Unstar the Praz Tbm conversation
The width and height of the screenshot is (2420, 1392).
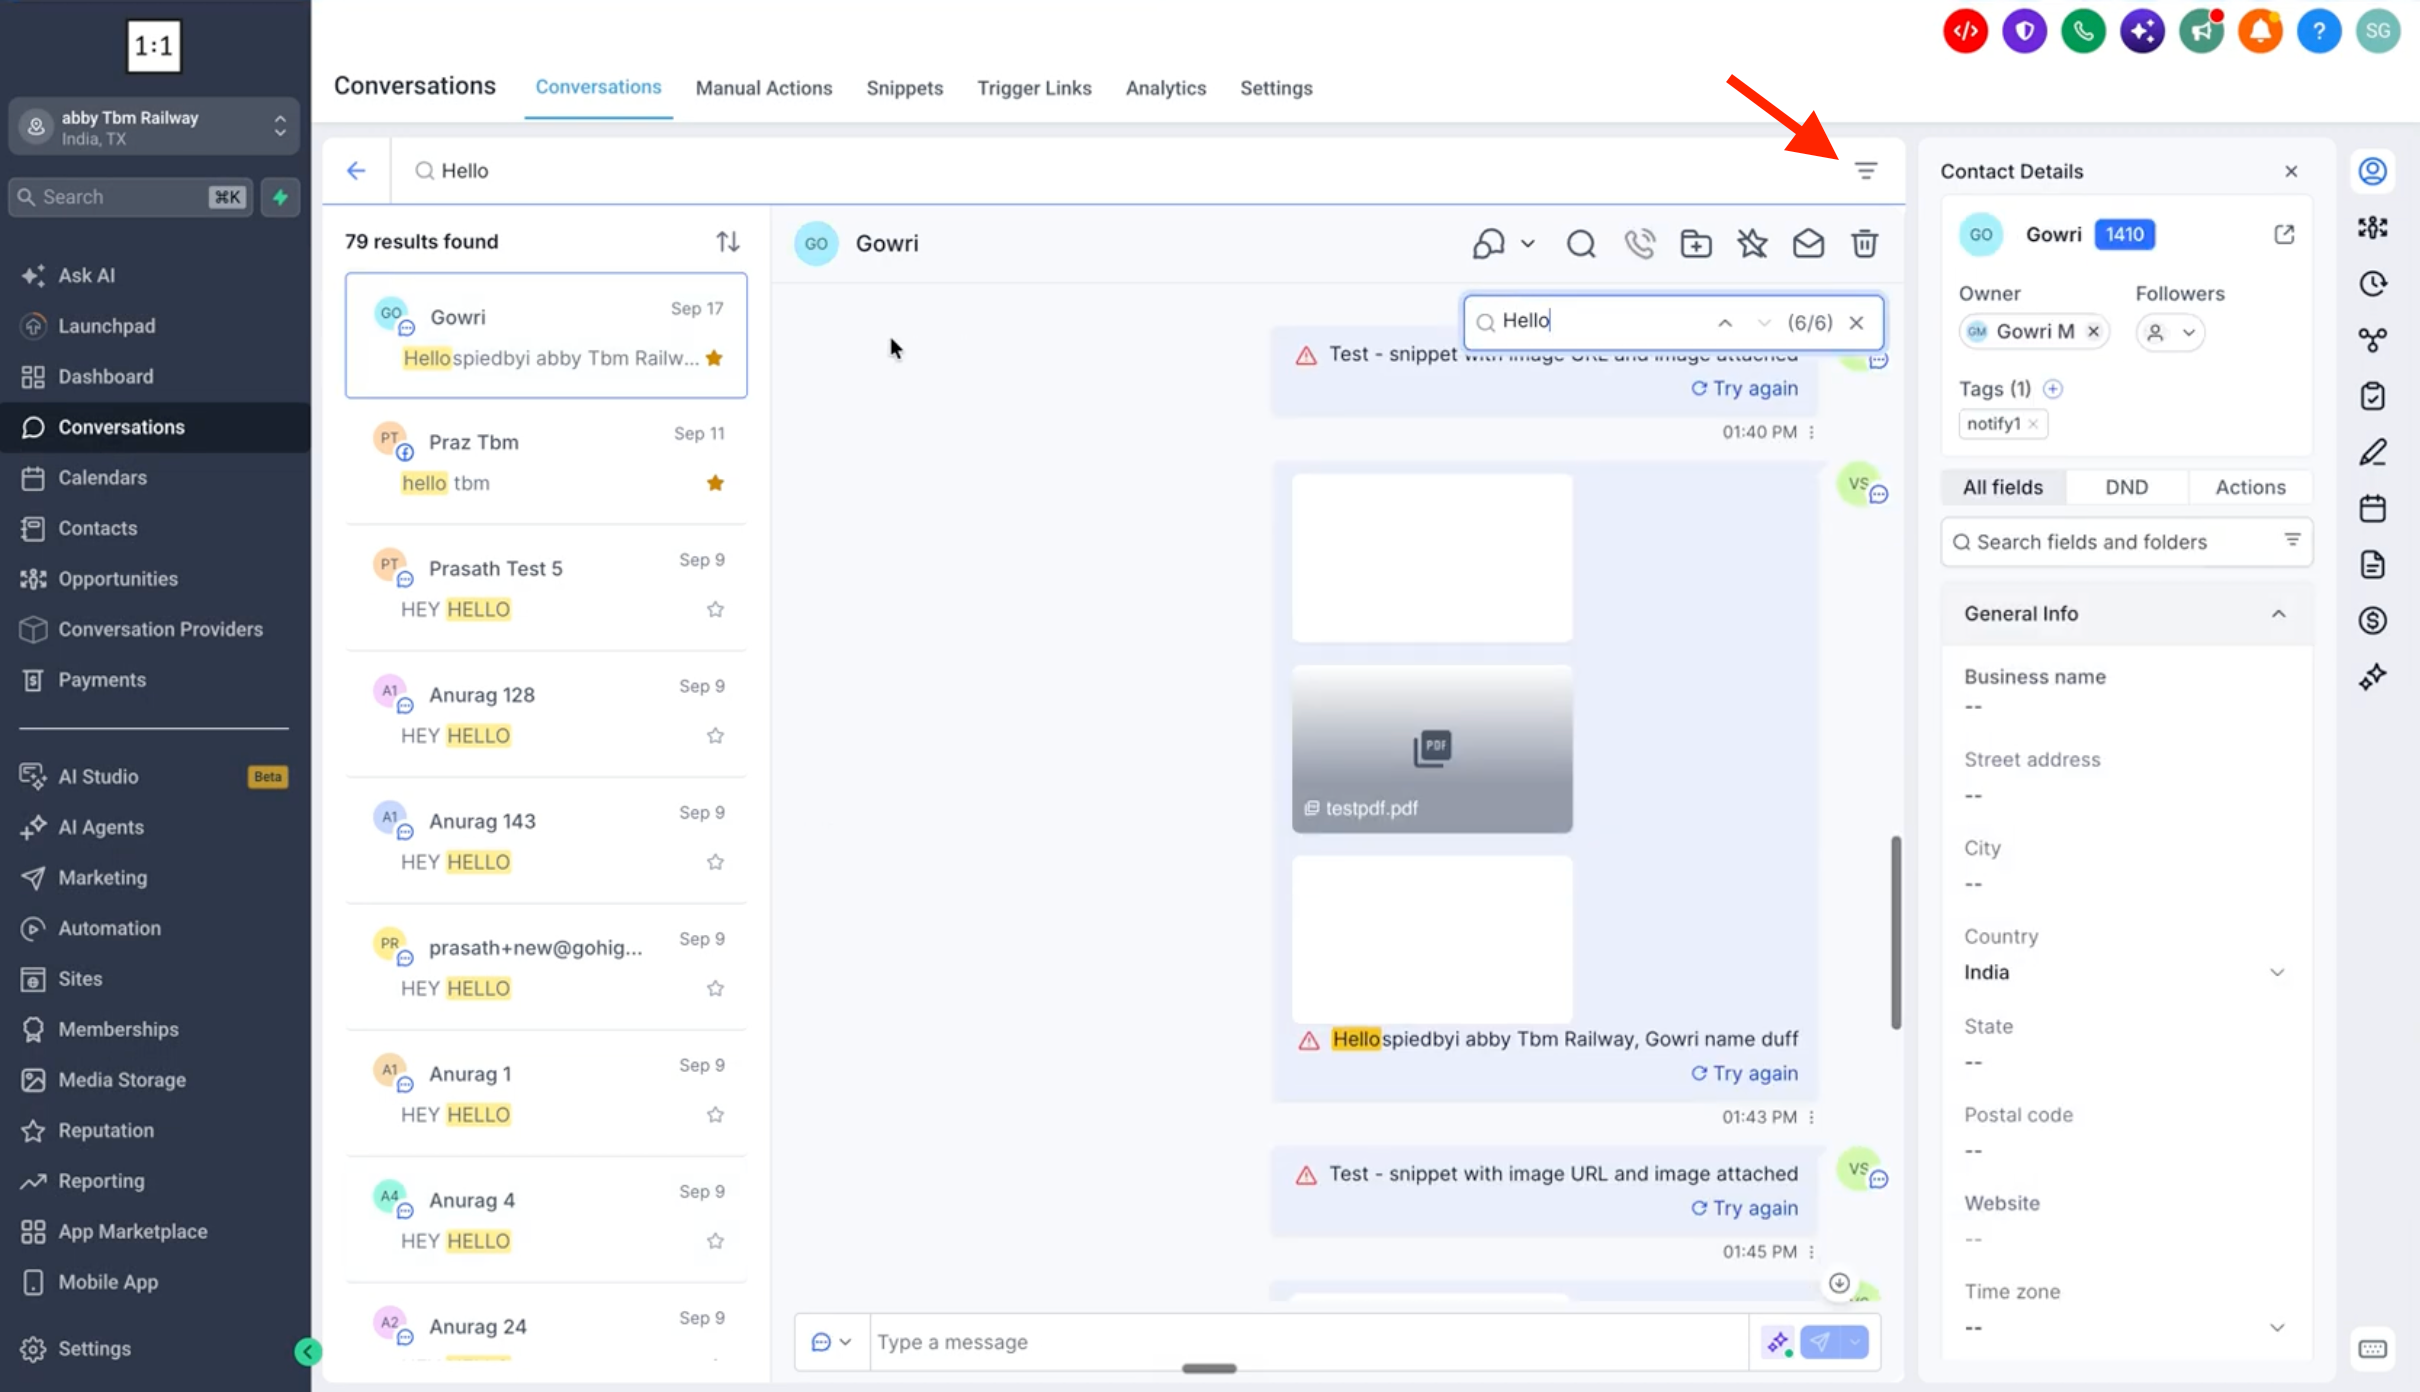click(715, 483)
